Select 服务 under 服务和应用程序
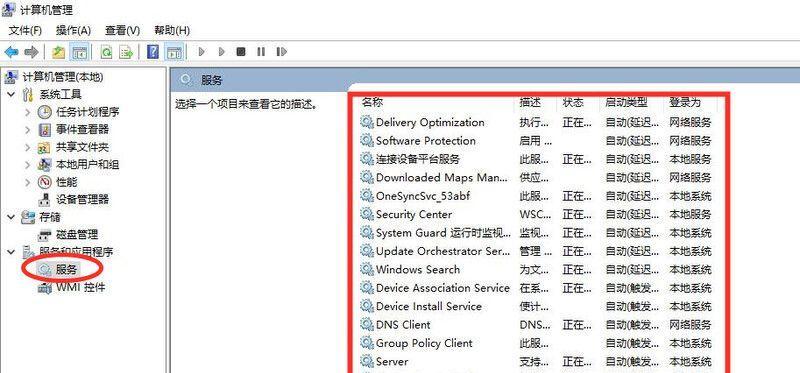 tap(66, 269)
